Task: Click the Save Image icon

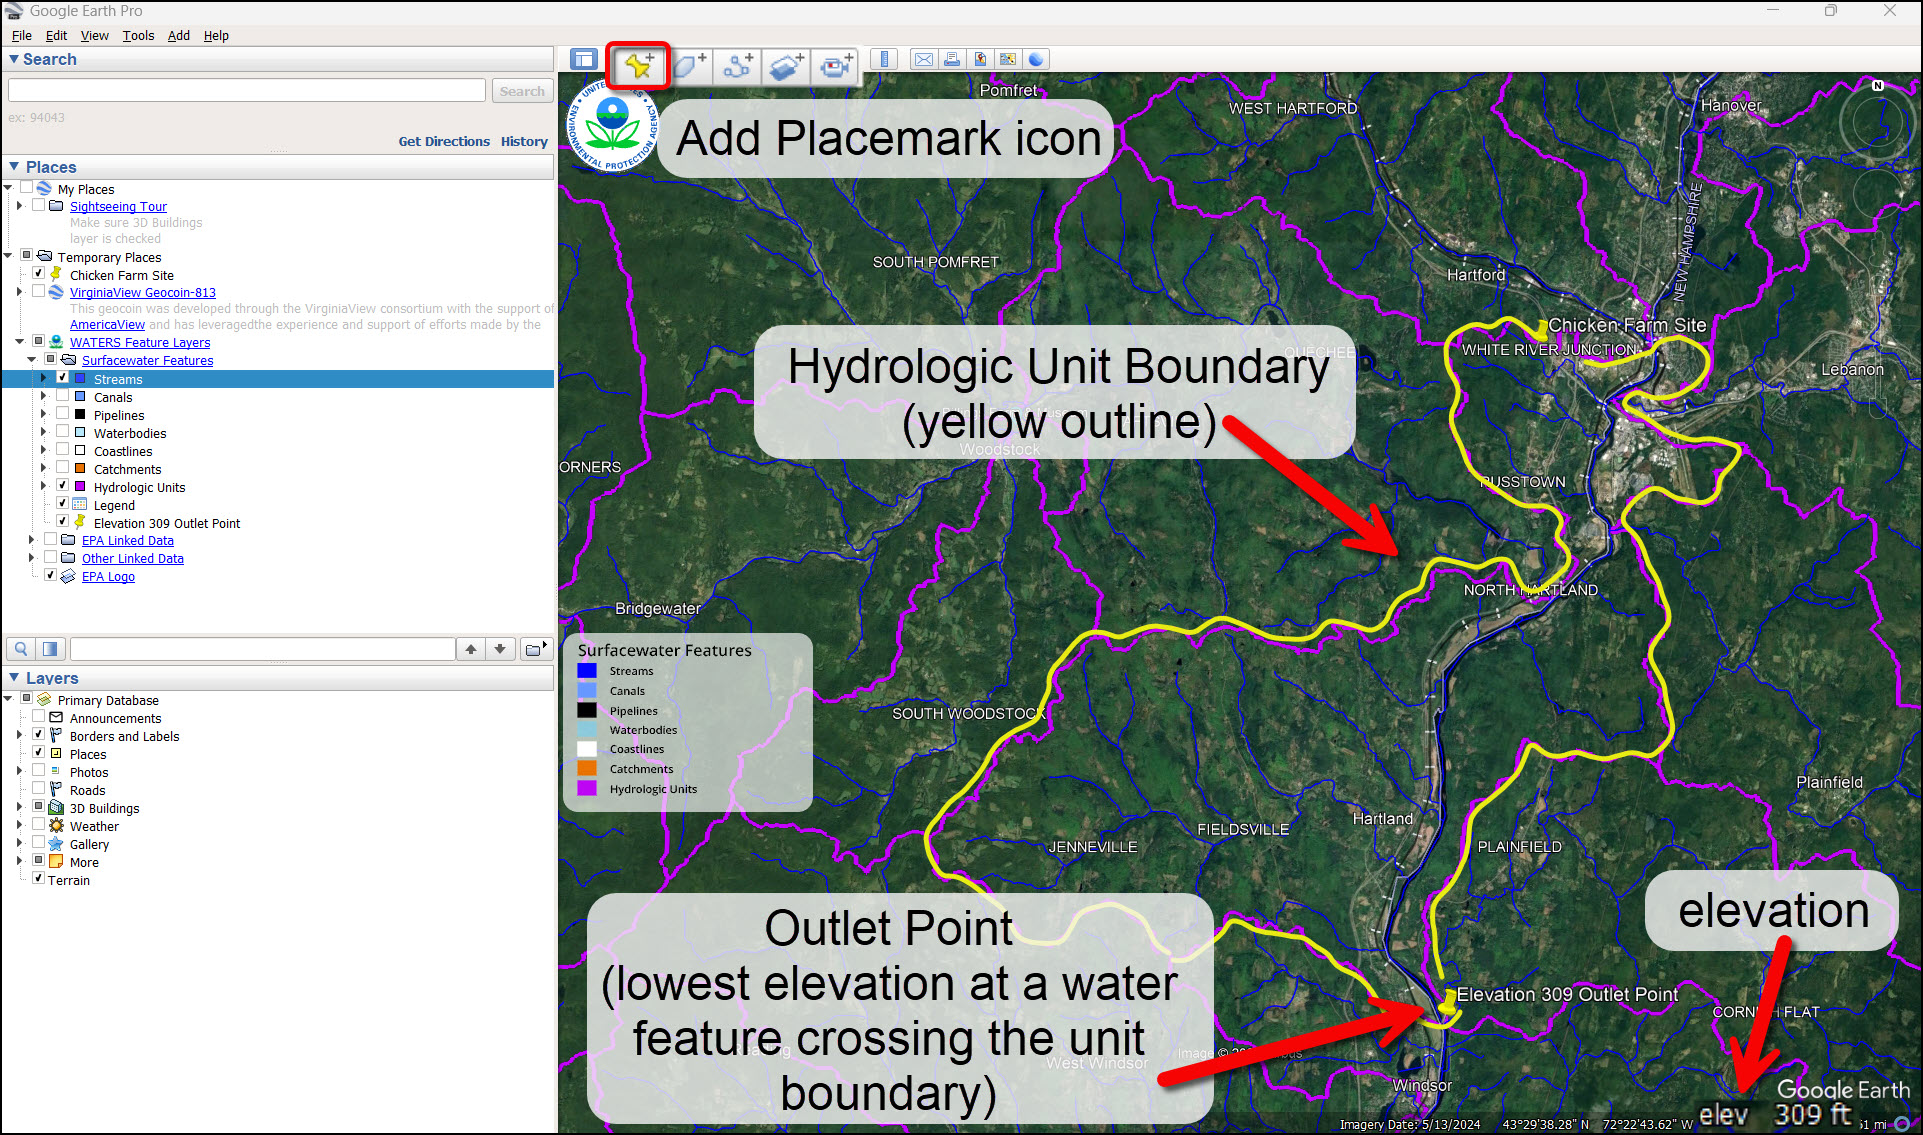Action: click(980, 60)
